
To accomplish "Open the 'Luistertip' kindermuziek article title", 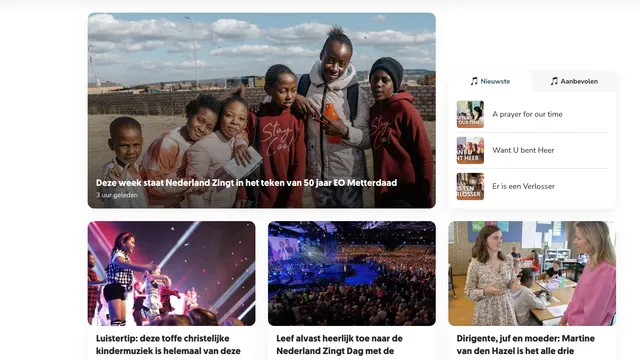I will tap(168, 344).
